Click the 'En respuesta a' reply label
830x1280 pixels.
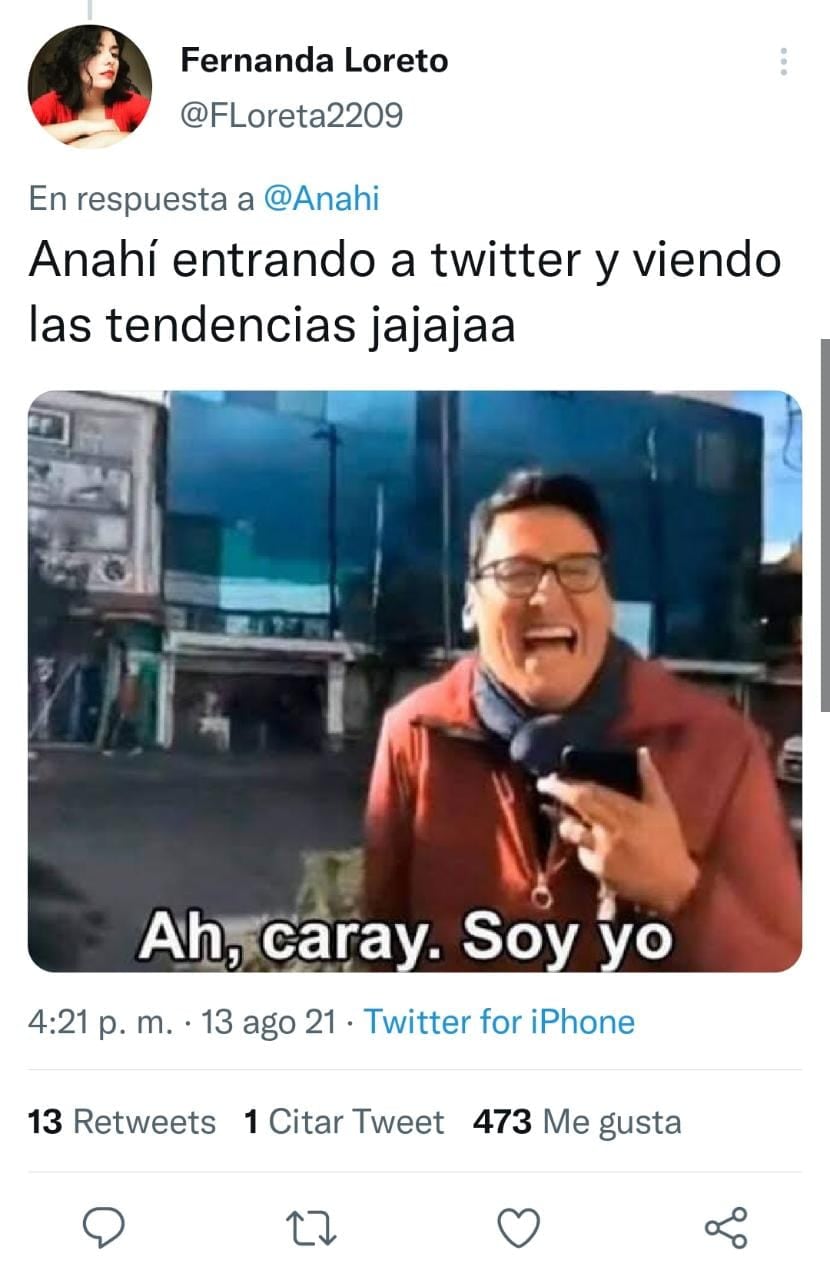[x=141, y=198]
